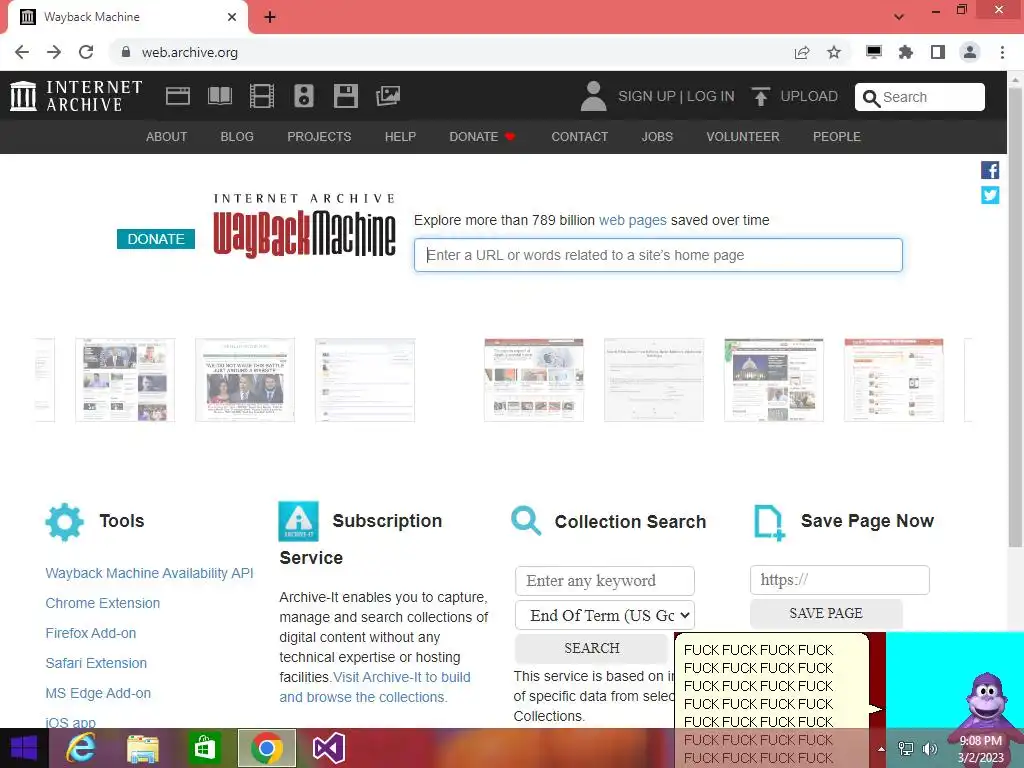Reload the page with refresh icon
Viewport: 1024px width, 768px height.
pos(86,52)
